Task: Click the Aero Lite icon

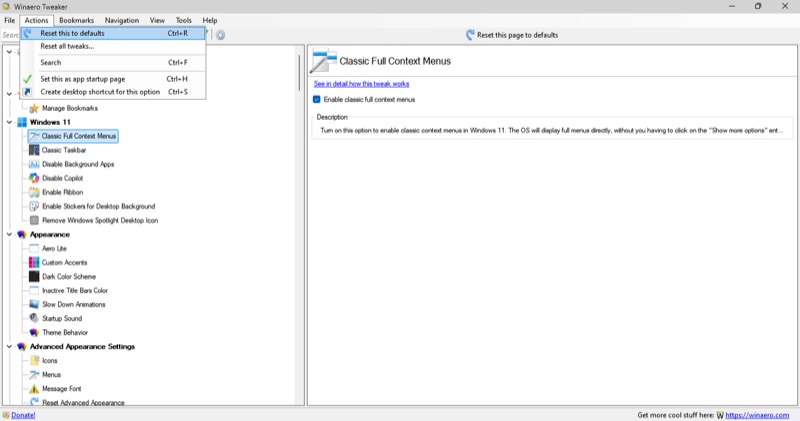Action: click(34, 249)
